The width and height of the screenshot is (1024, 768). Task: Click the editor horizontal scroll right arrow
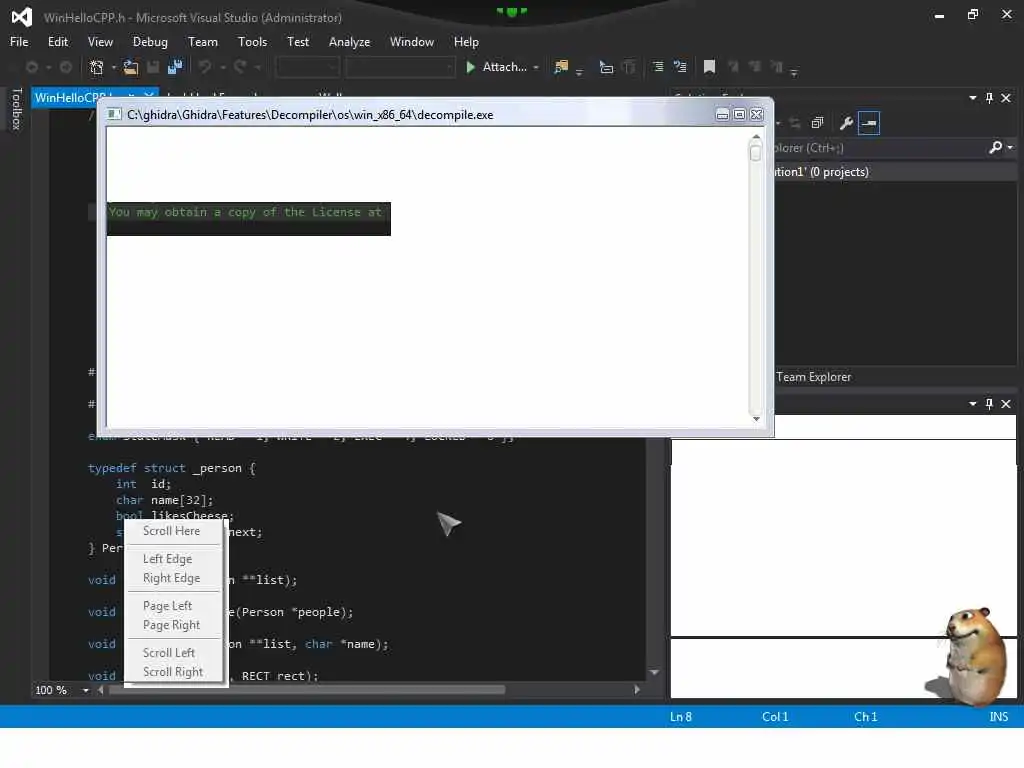click(637, 690)
